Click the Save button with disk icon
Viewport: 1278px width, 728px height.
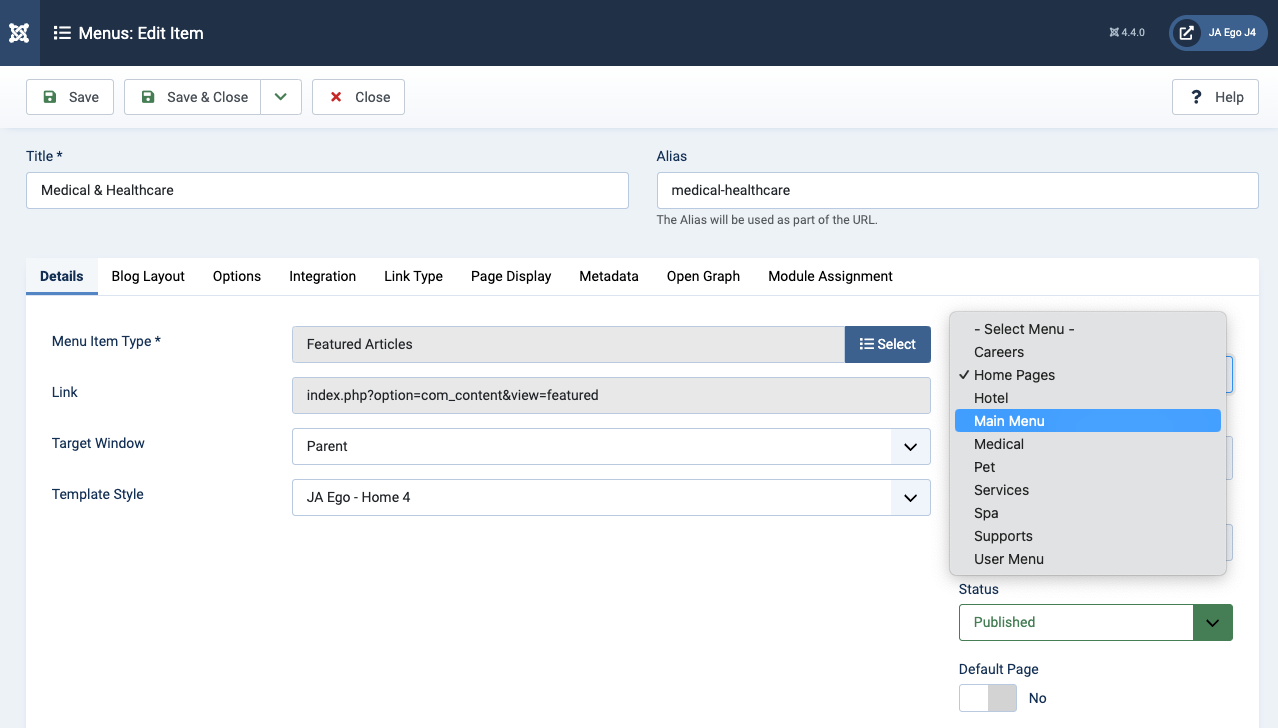(70, 97)
